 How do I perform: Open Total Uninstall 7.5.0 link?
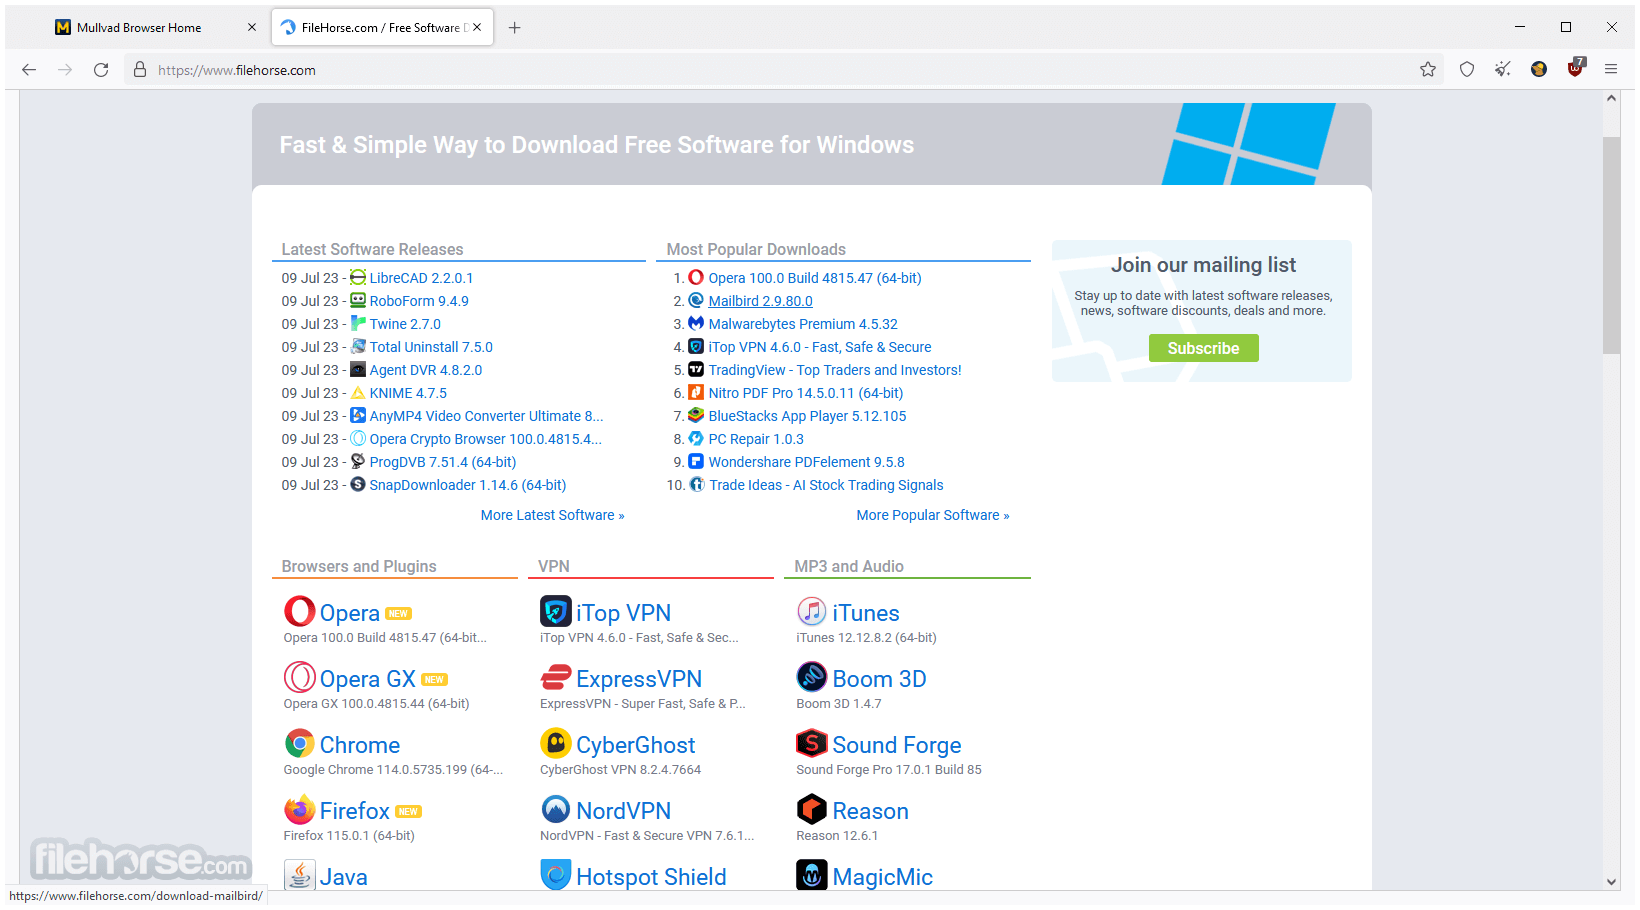[x=431, y=347]
